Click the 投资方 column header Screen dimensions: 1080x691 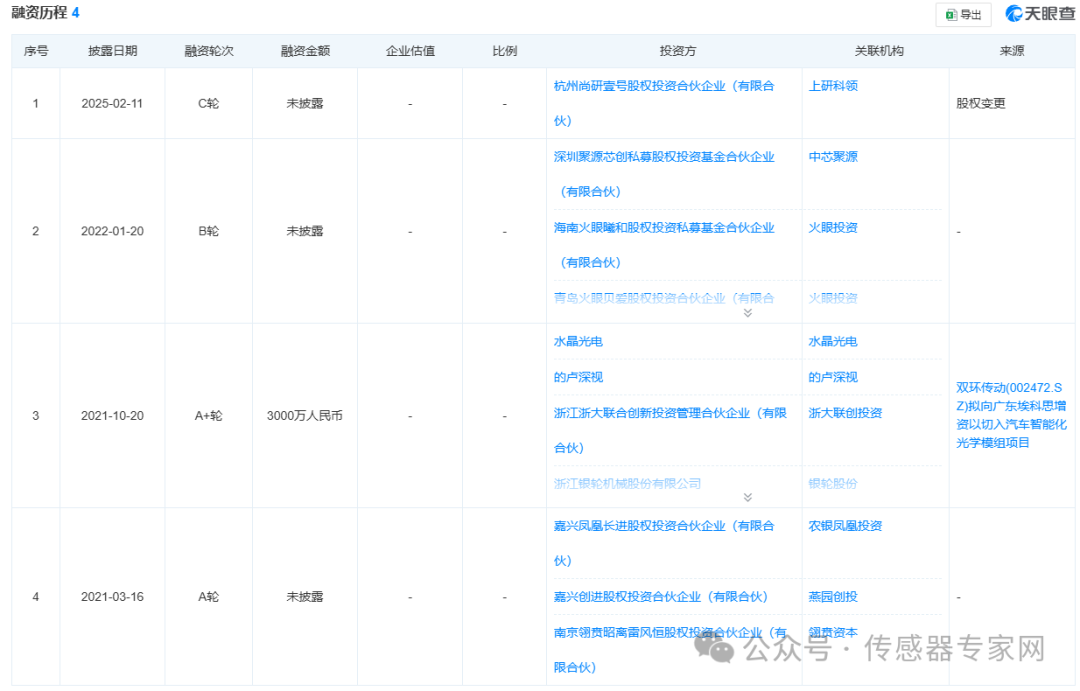coord(678,51)
